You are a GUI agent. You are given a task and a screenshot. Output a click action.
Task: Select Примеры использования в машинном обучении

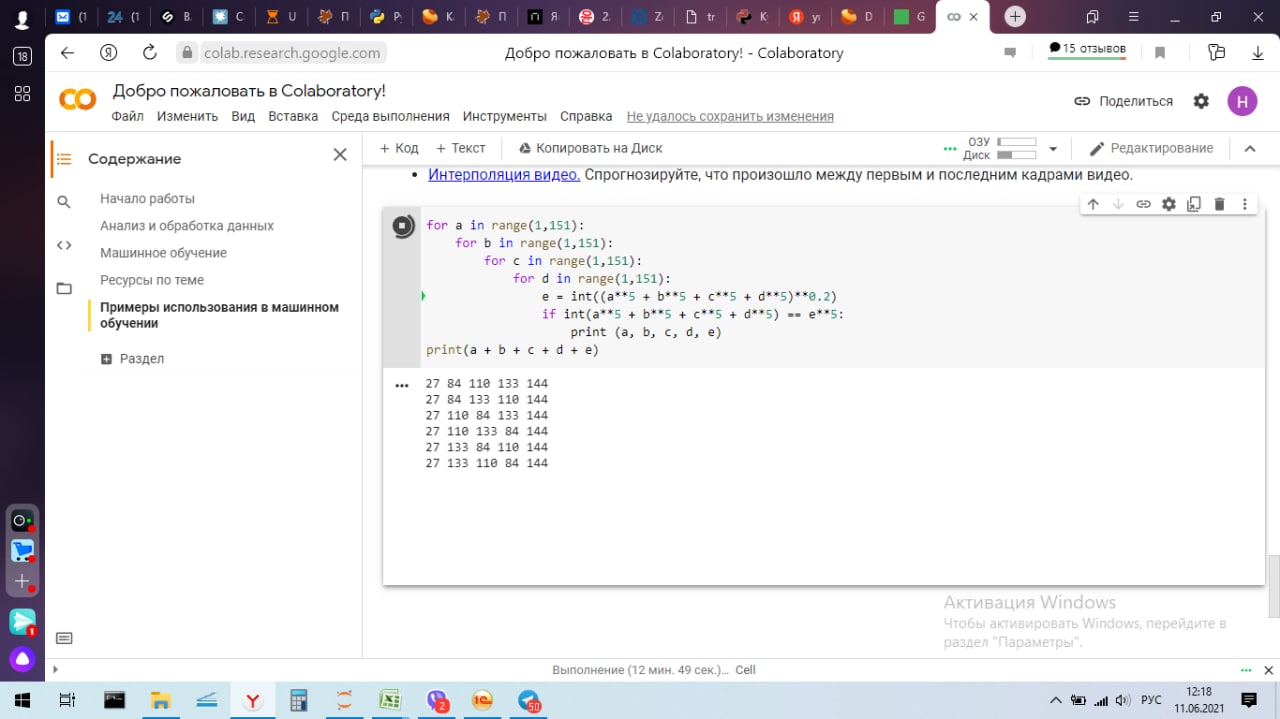[x=219, y=315]
